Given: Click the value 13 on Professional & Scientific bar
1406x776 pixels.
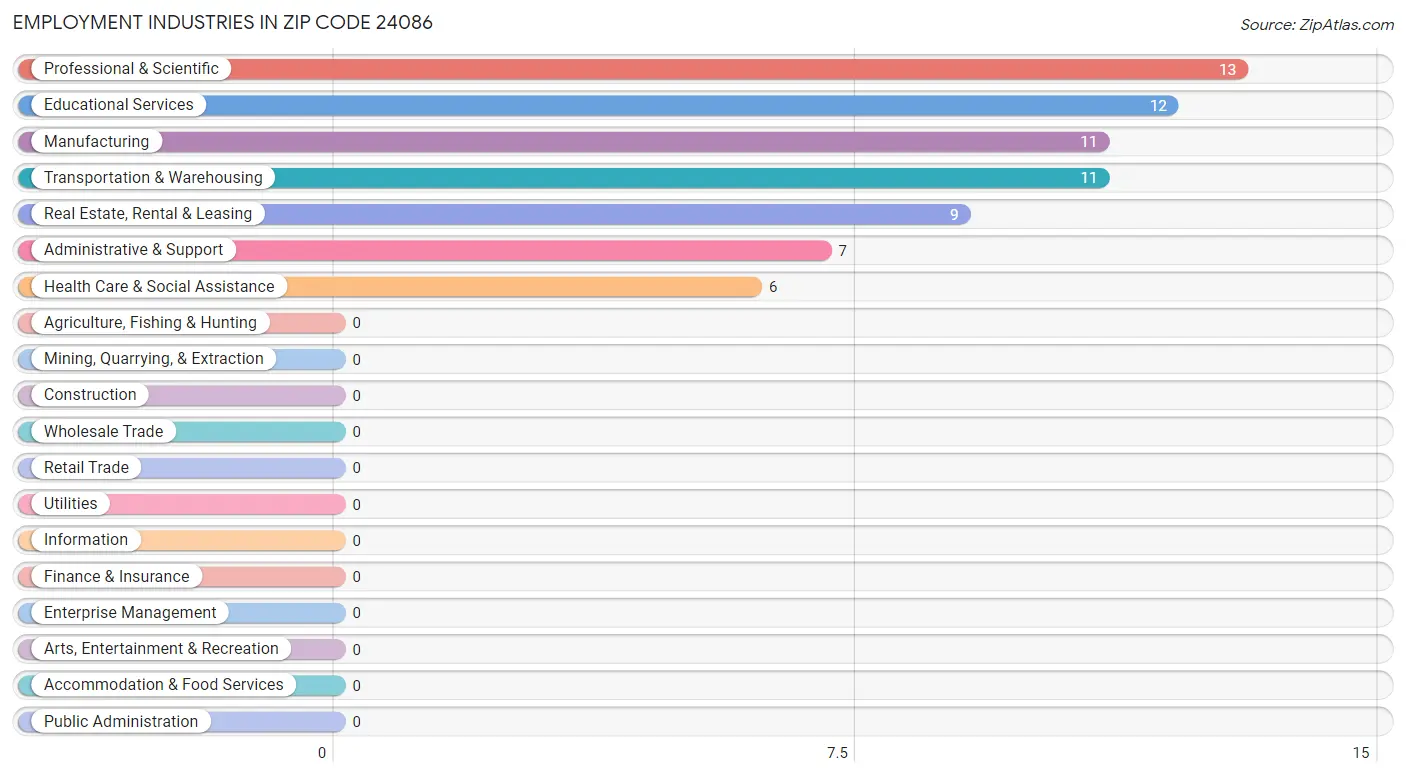Looking at the screenshot, I should click(1227, 70).
